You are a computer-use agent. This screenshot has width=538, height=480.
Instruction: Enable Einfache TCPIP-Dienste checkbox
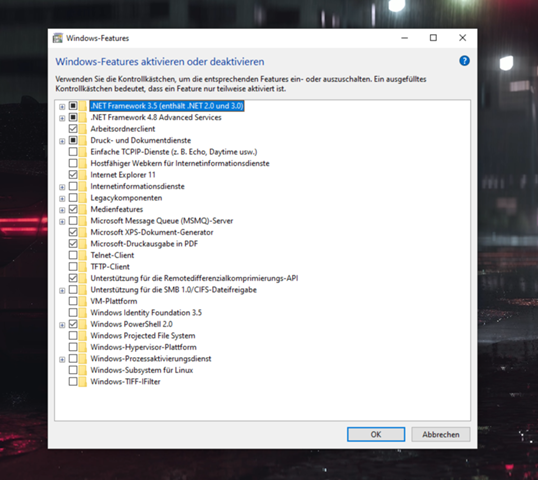click(x=73, y=152)
